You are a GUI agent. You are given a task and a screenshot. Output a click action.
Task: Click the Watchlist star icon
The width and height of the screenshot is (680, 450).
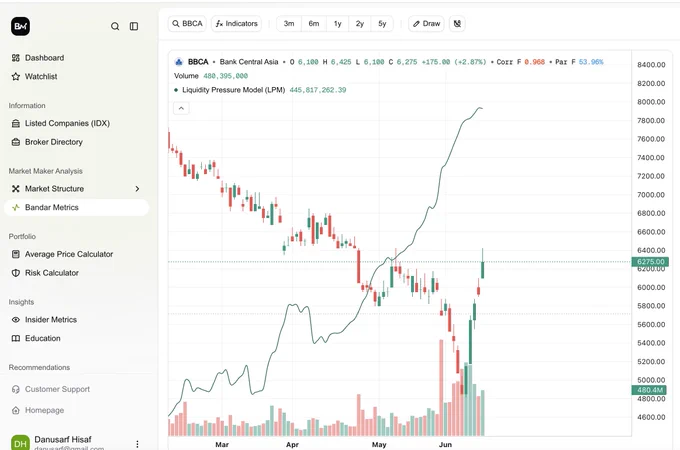16,76
